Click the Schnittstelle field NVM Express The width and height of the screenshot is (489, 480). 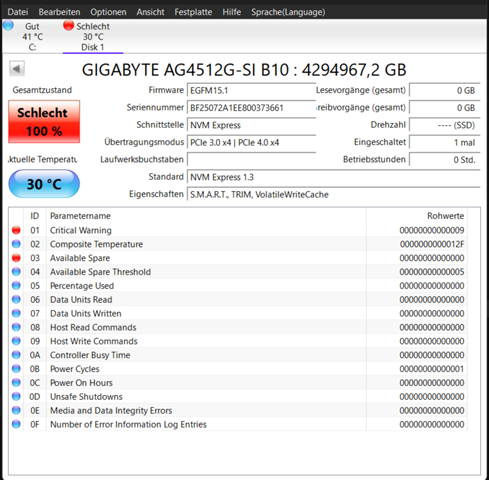click(x=251, y=125)
